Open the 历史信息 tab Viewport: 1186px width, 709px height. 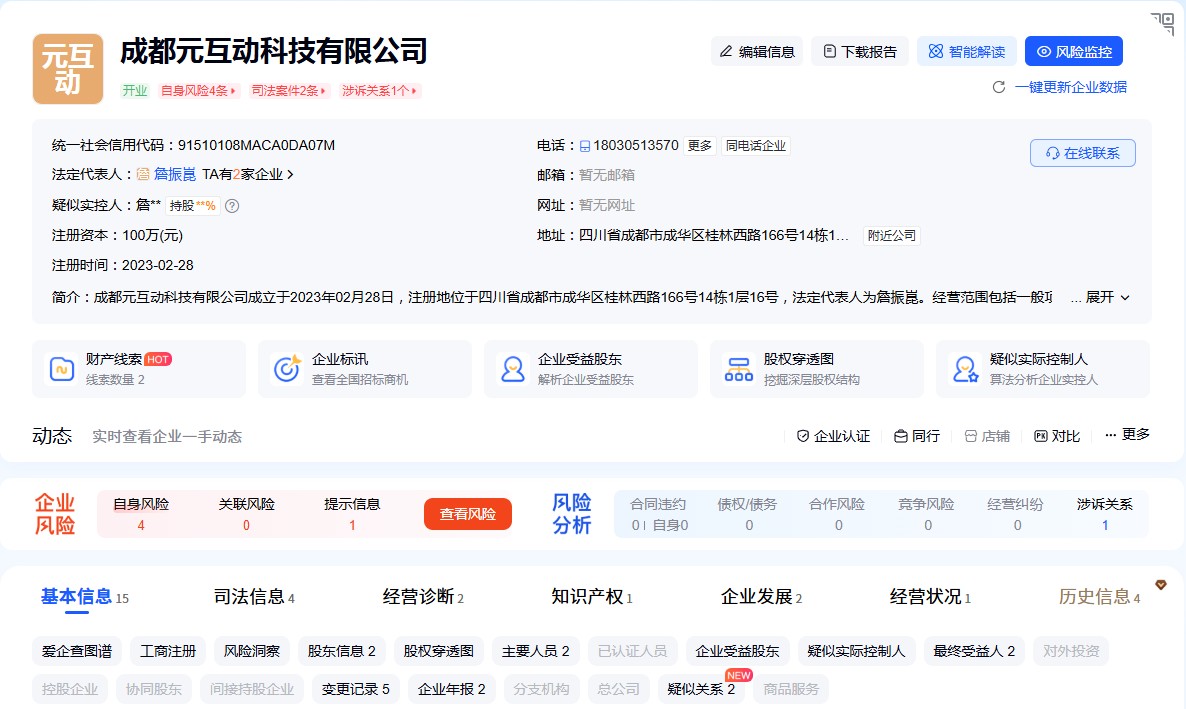click(x=1099, y=597)
